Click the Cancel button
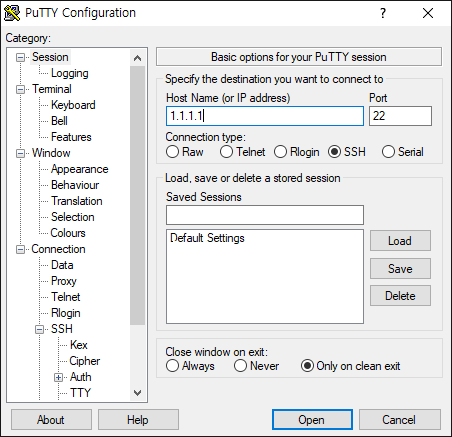This screenshot has width=452, height=437. click(400, 420)
